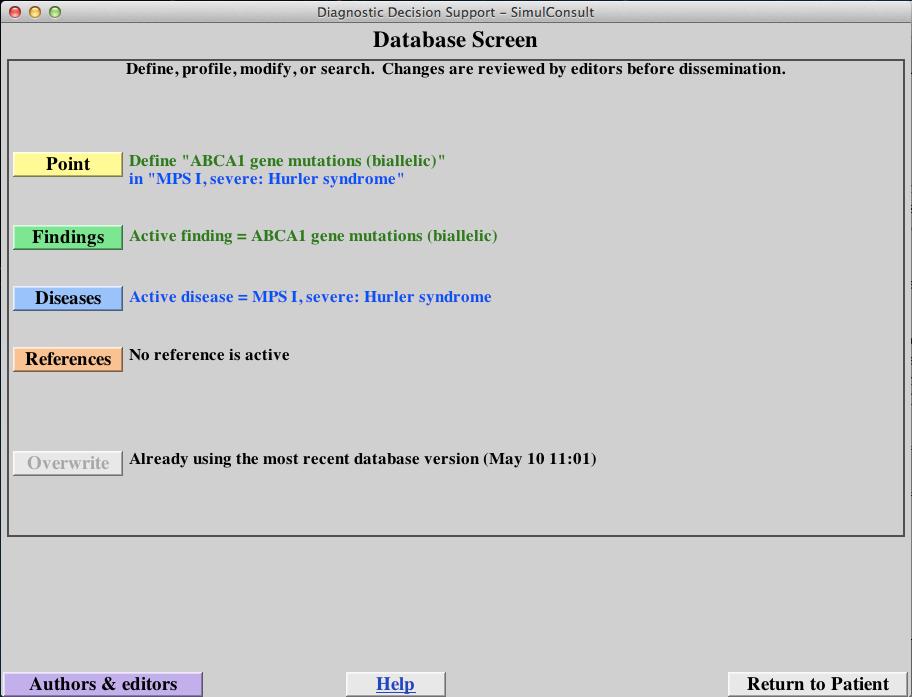Click the Define, profile, modify, or search instruction text
The image size is (912, 697).
point(455,69)
